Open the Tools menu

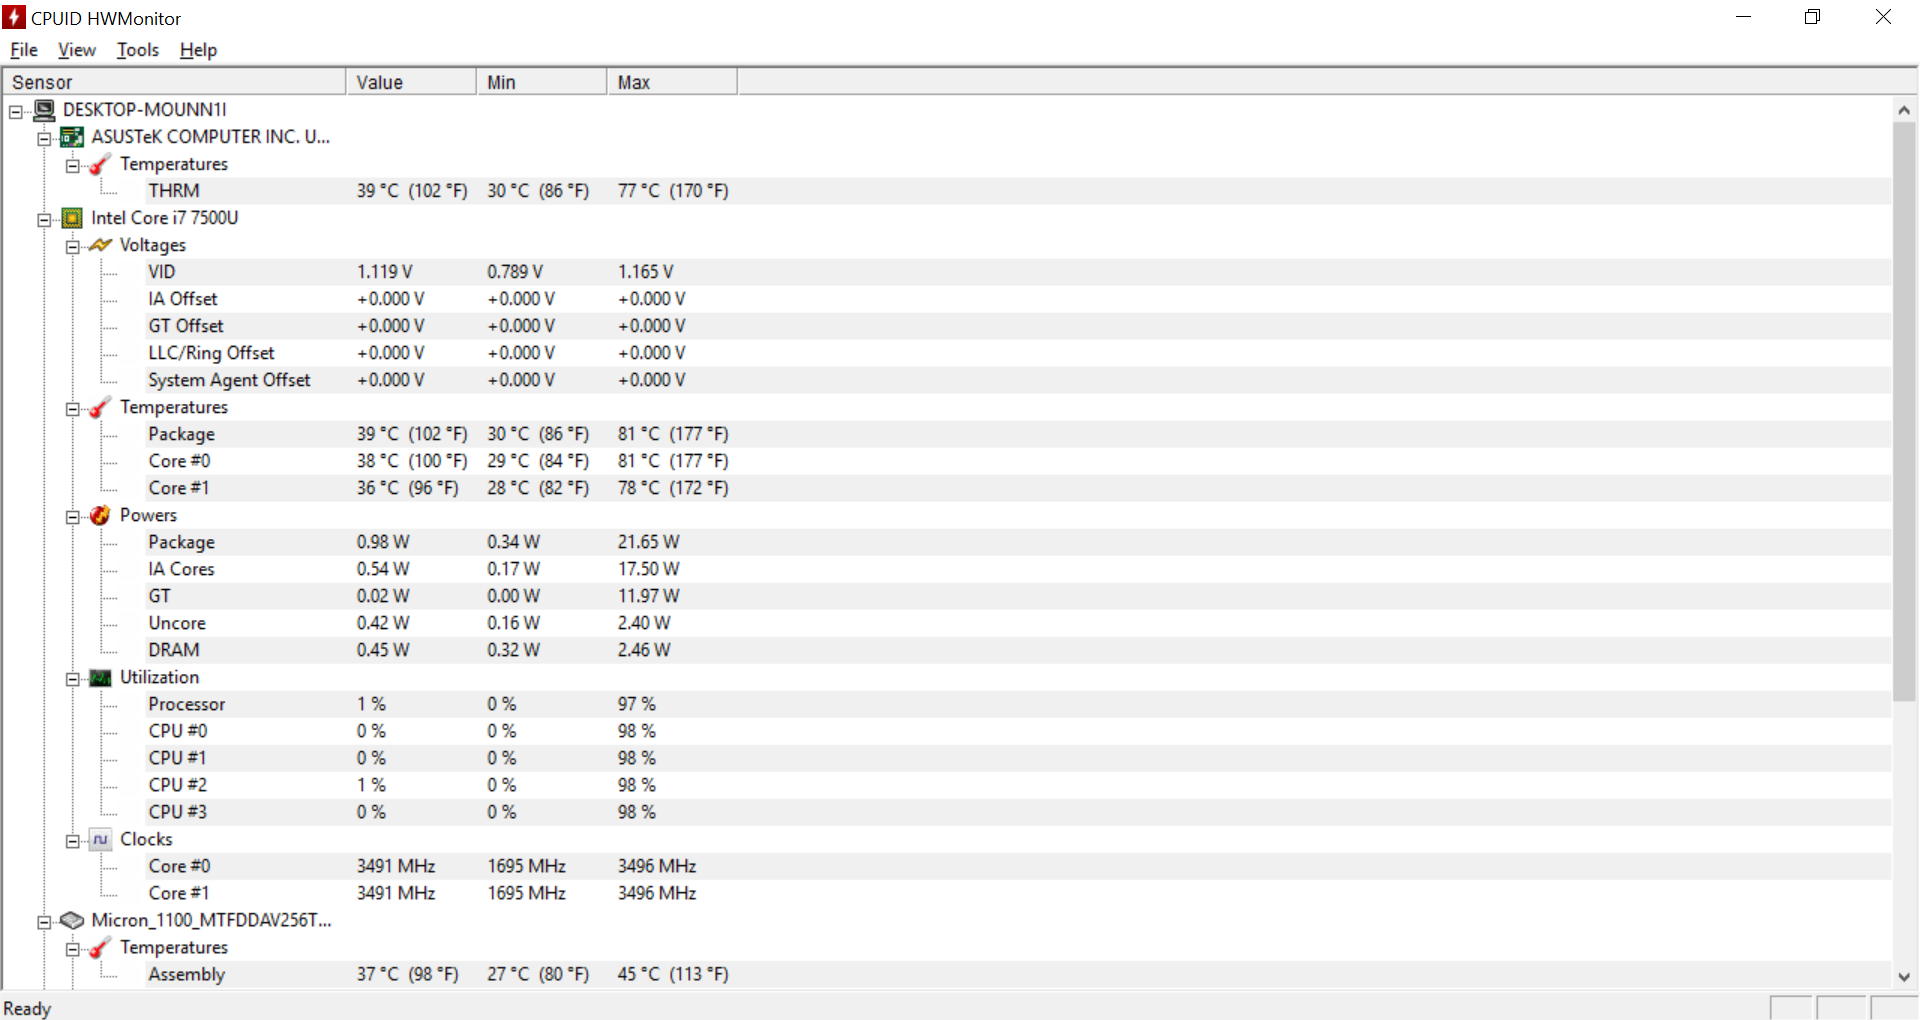tap(138, 50)
